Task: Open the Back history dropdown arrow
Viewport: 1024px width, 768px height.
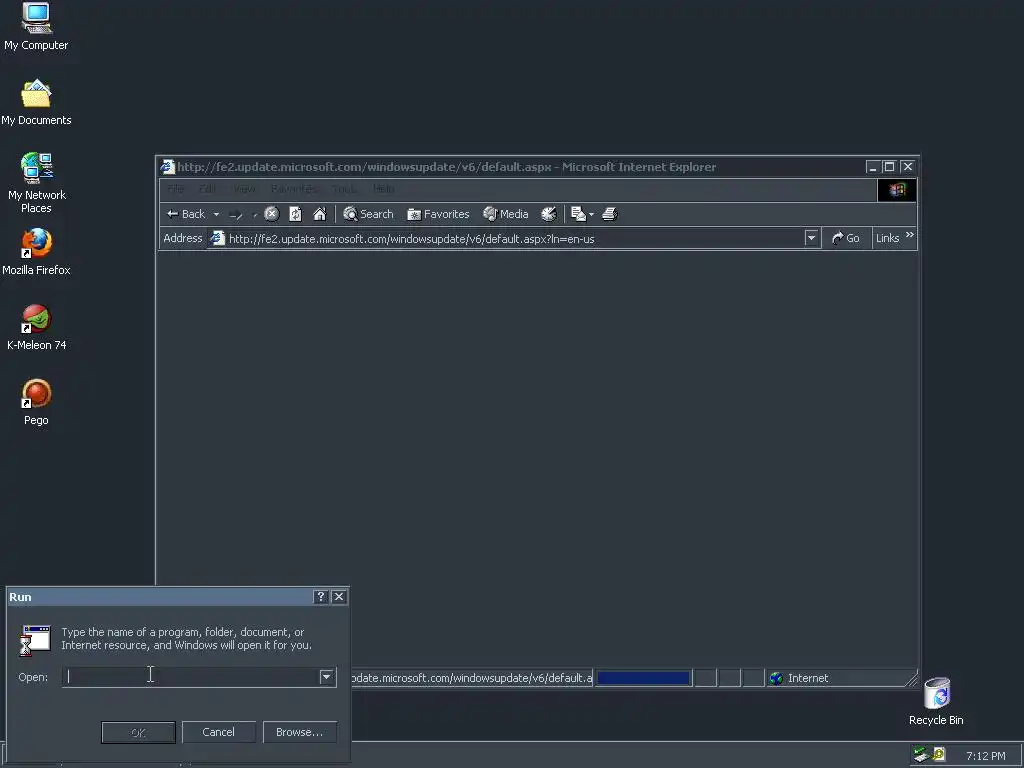Action: click(x=216, y=214)
